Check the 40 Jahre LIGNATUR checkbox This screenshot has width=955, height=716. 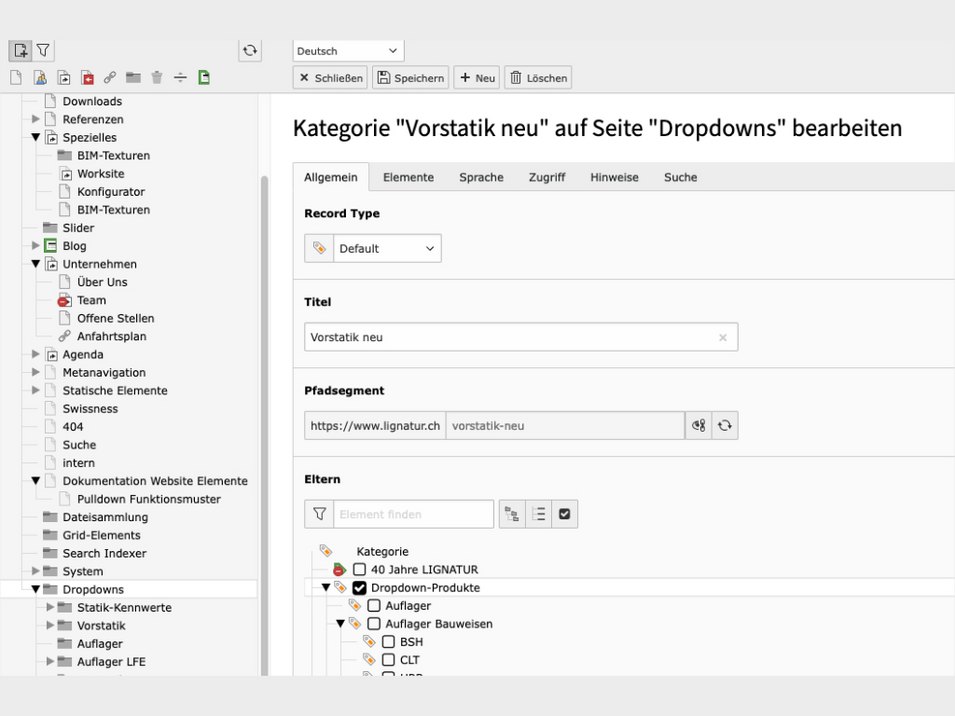click(360, 570)
